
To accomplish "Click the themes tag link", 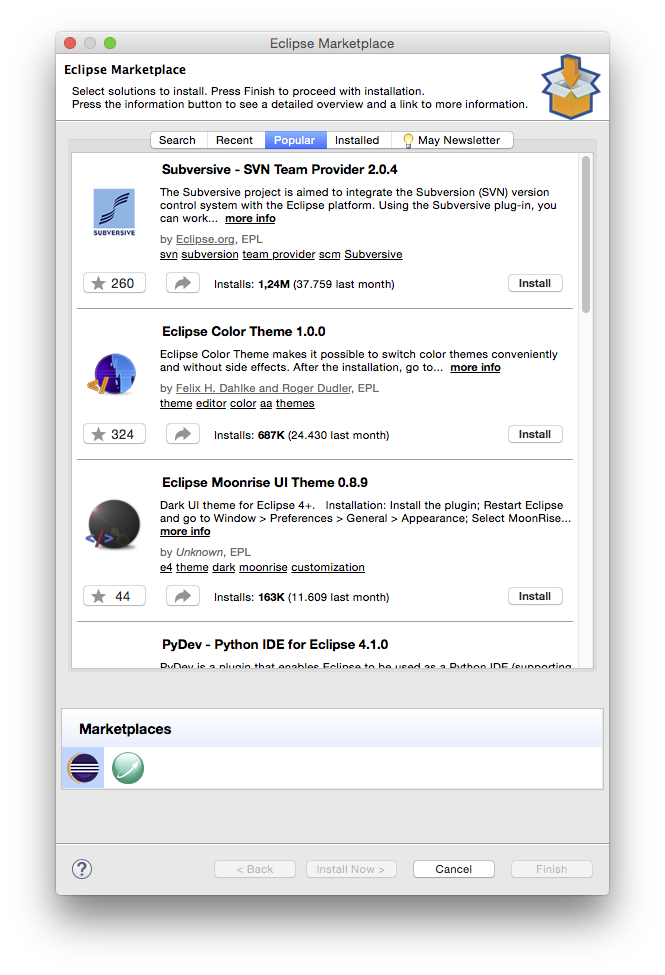I will coord(295,403).
